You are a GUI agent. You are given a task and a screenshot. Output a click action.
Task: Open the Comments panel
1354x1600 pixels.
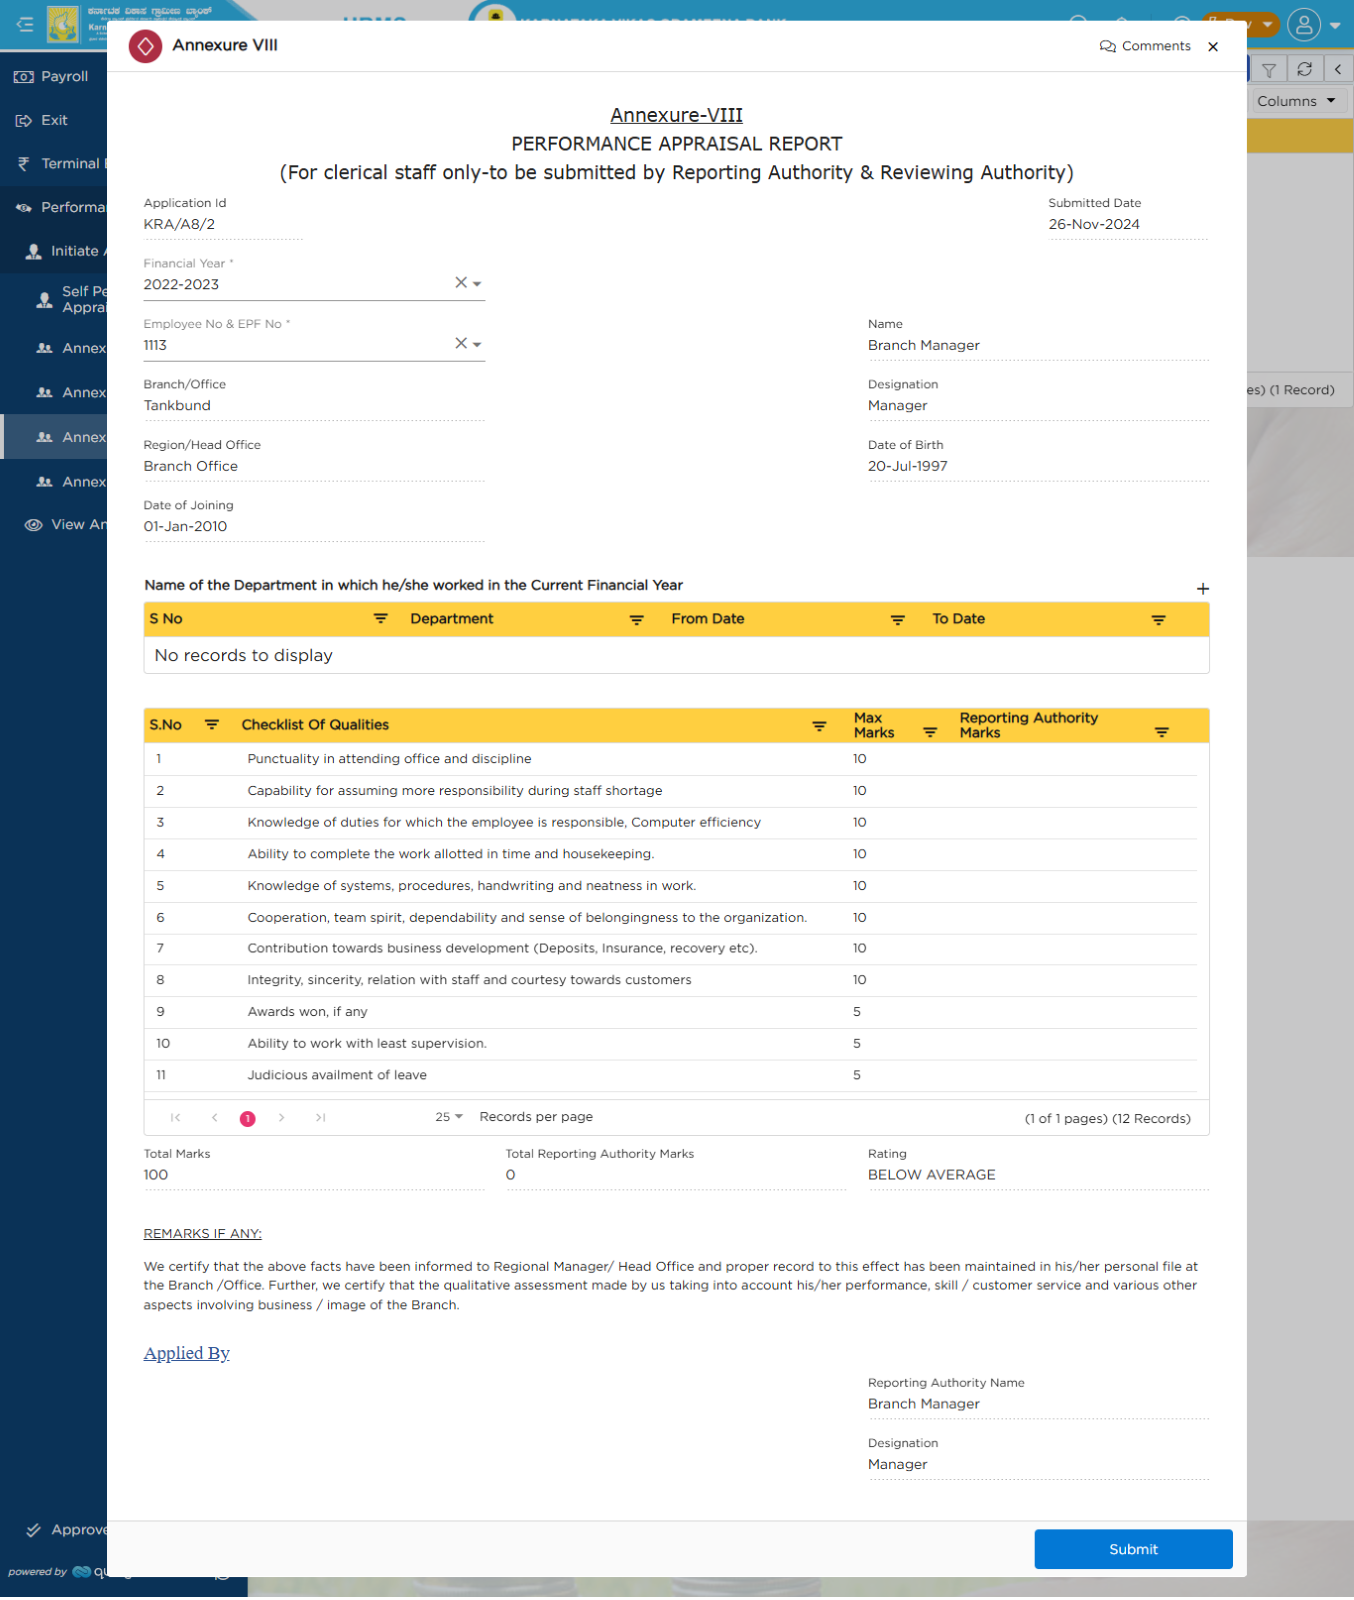tap(1145, 46)
